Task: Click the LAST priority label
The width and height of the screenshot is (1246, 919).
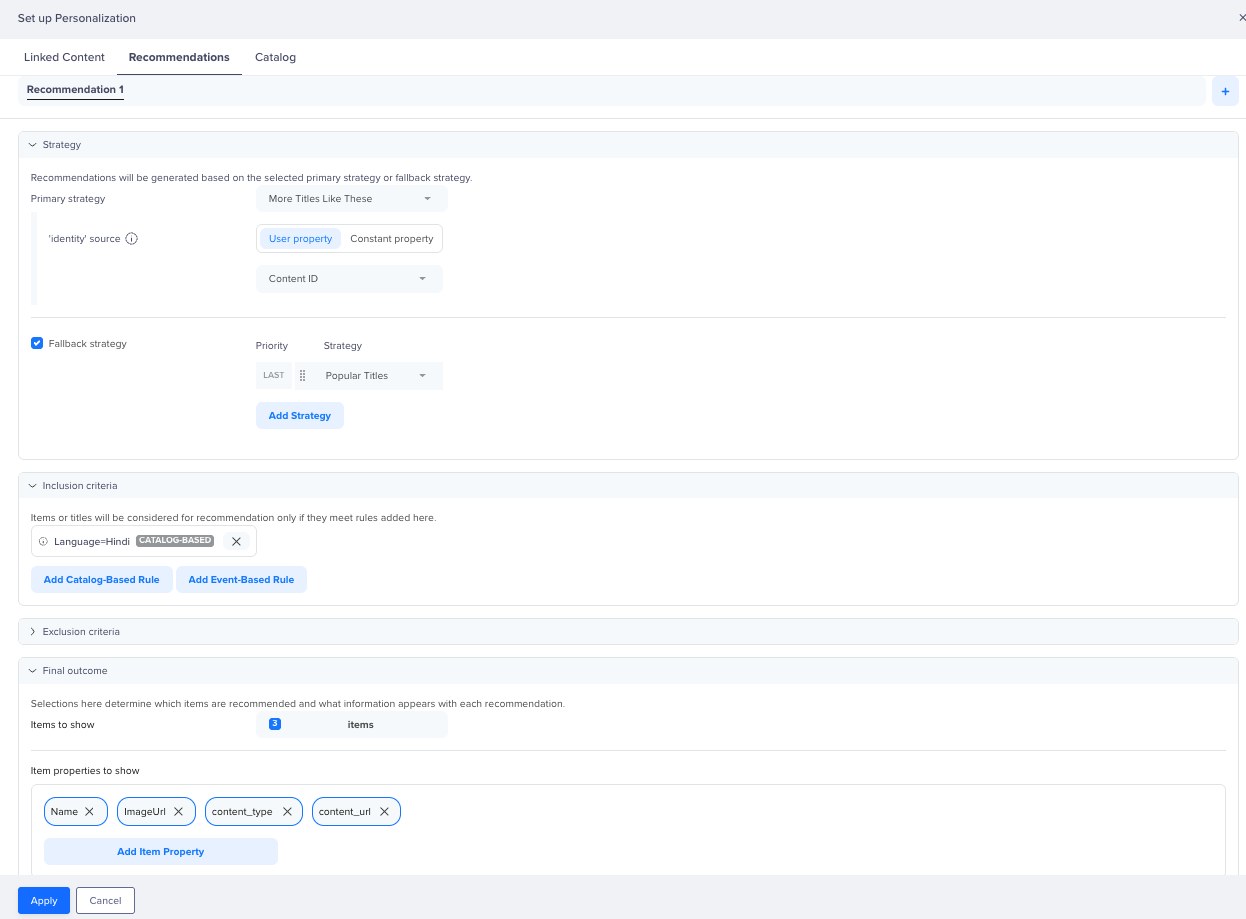Action: (x=274, y=376)
